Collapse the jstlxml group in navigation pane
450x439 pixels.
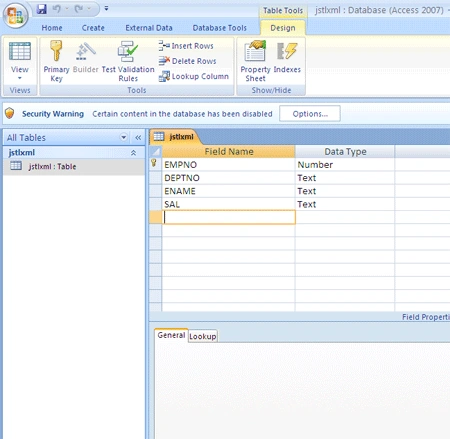click(133, 153)
